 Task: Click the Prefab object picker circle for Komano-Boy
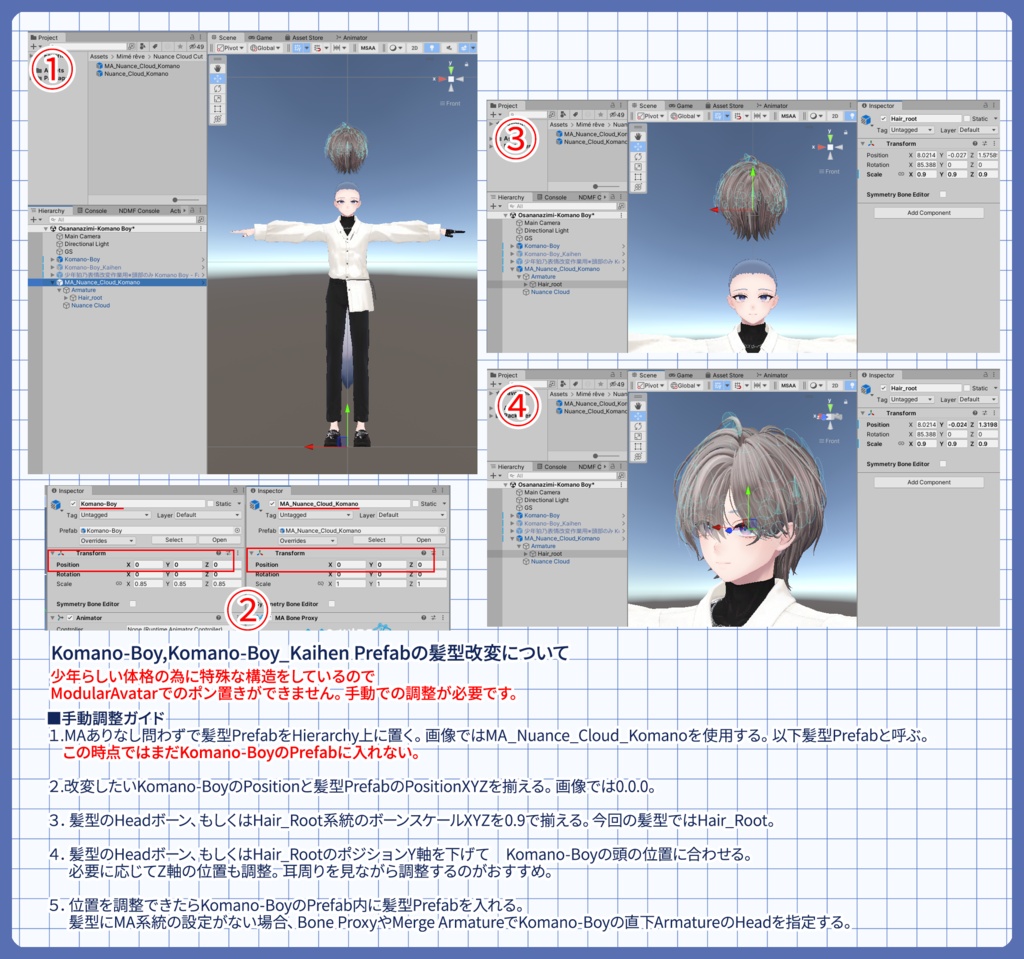coord(237,530)
